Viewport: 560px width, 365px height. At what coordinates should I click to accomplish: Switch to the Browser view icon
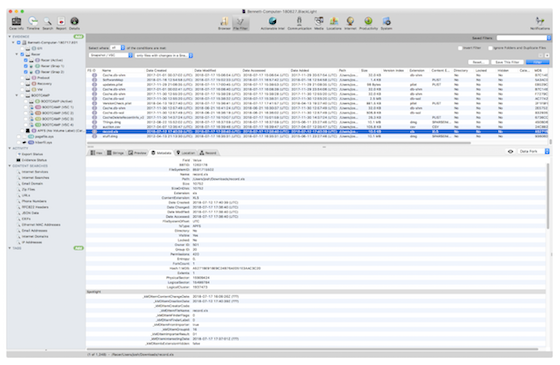[x=224, y=21]
